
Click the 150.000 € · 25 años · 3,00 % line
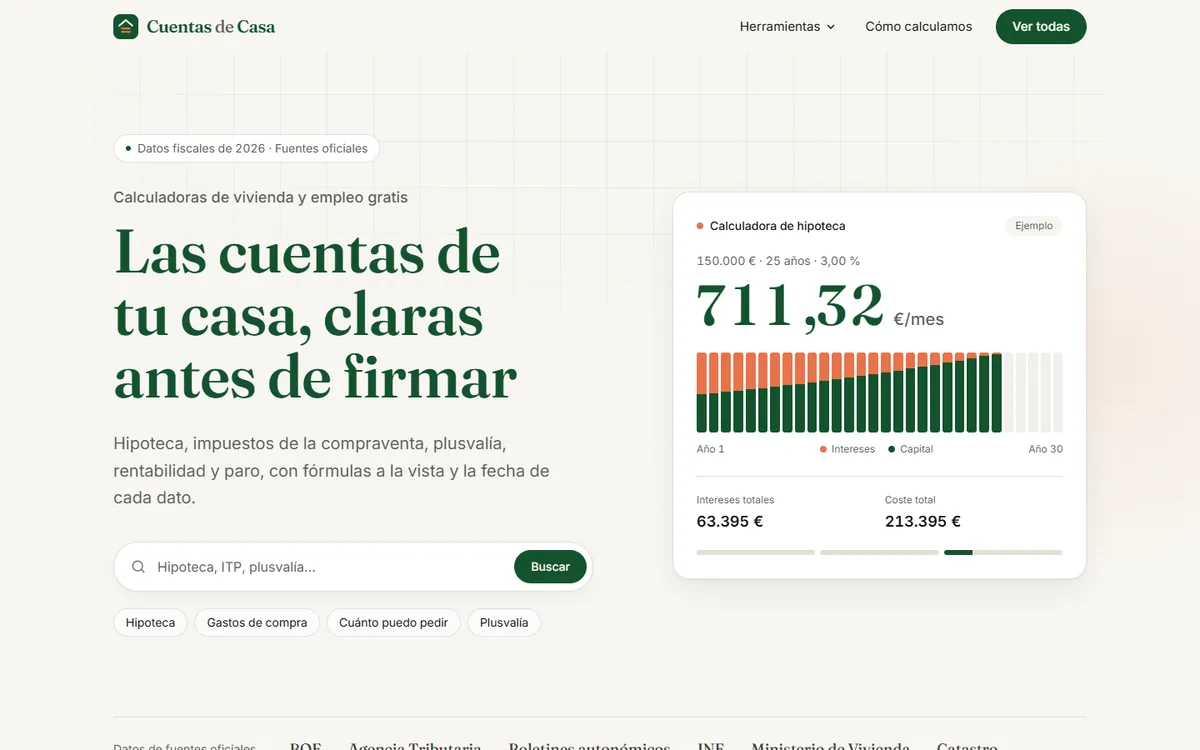pyautogui.click(x=778, y=261)
